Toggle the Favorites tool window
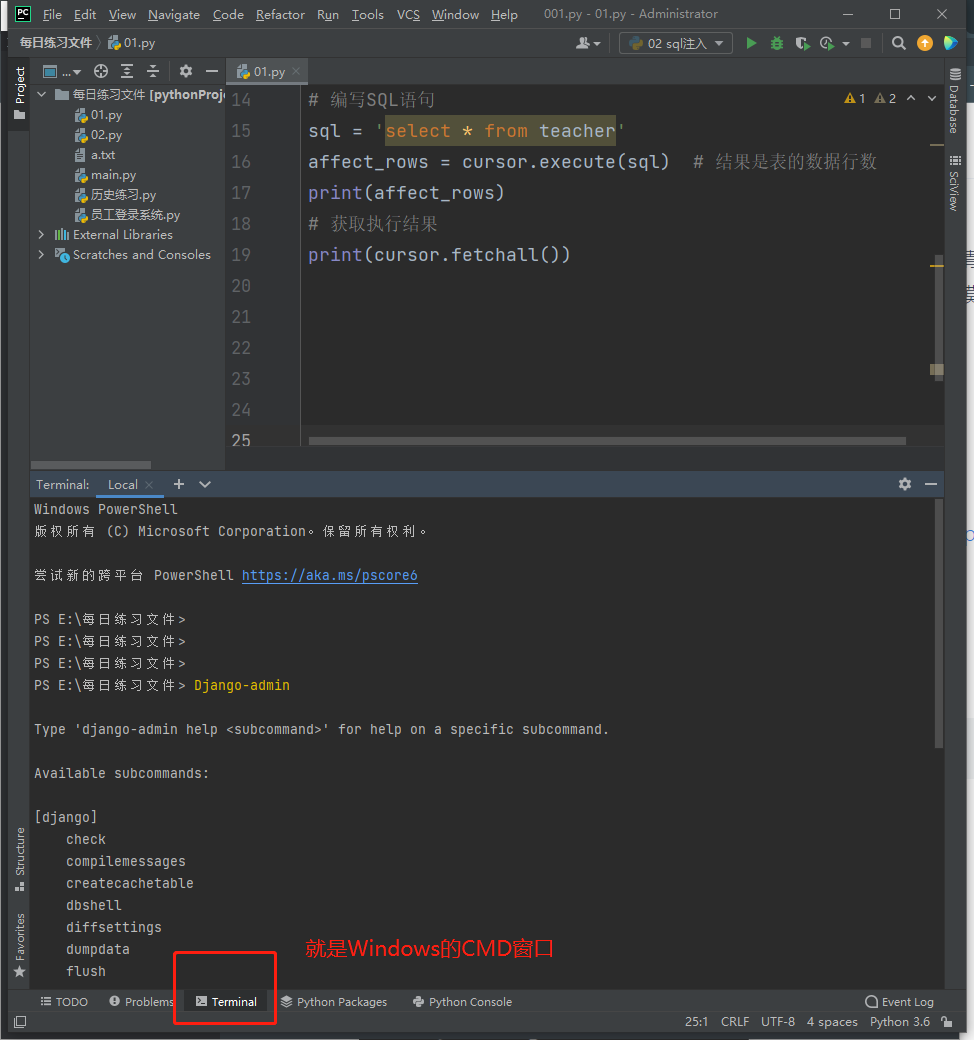Image resolution: width=974 pixels, height=1040 pixels. [x=20, y=945]
